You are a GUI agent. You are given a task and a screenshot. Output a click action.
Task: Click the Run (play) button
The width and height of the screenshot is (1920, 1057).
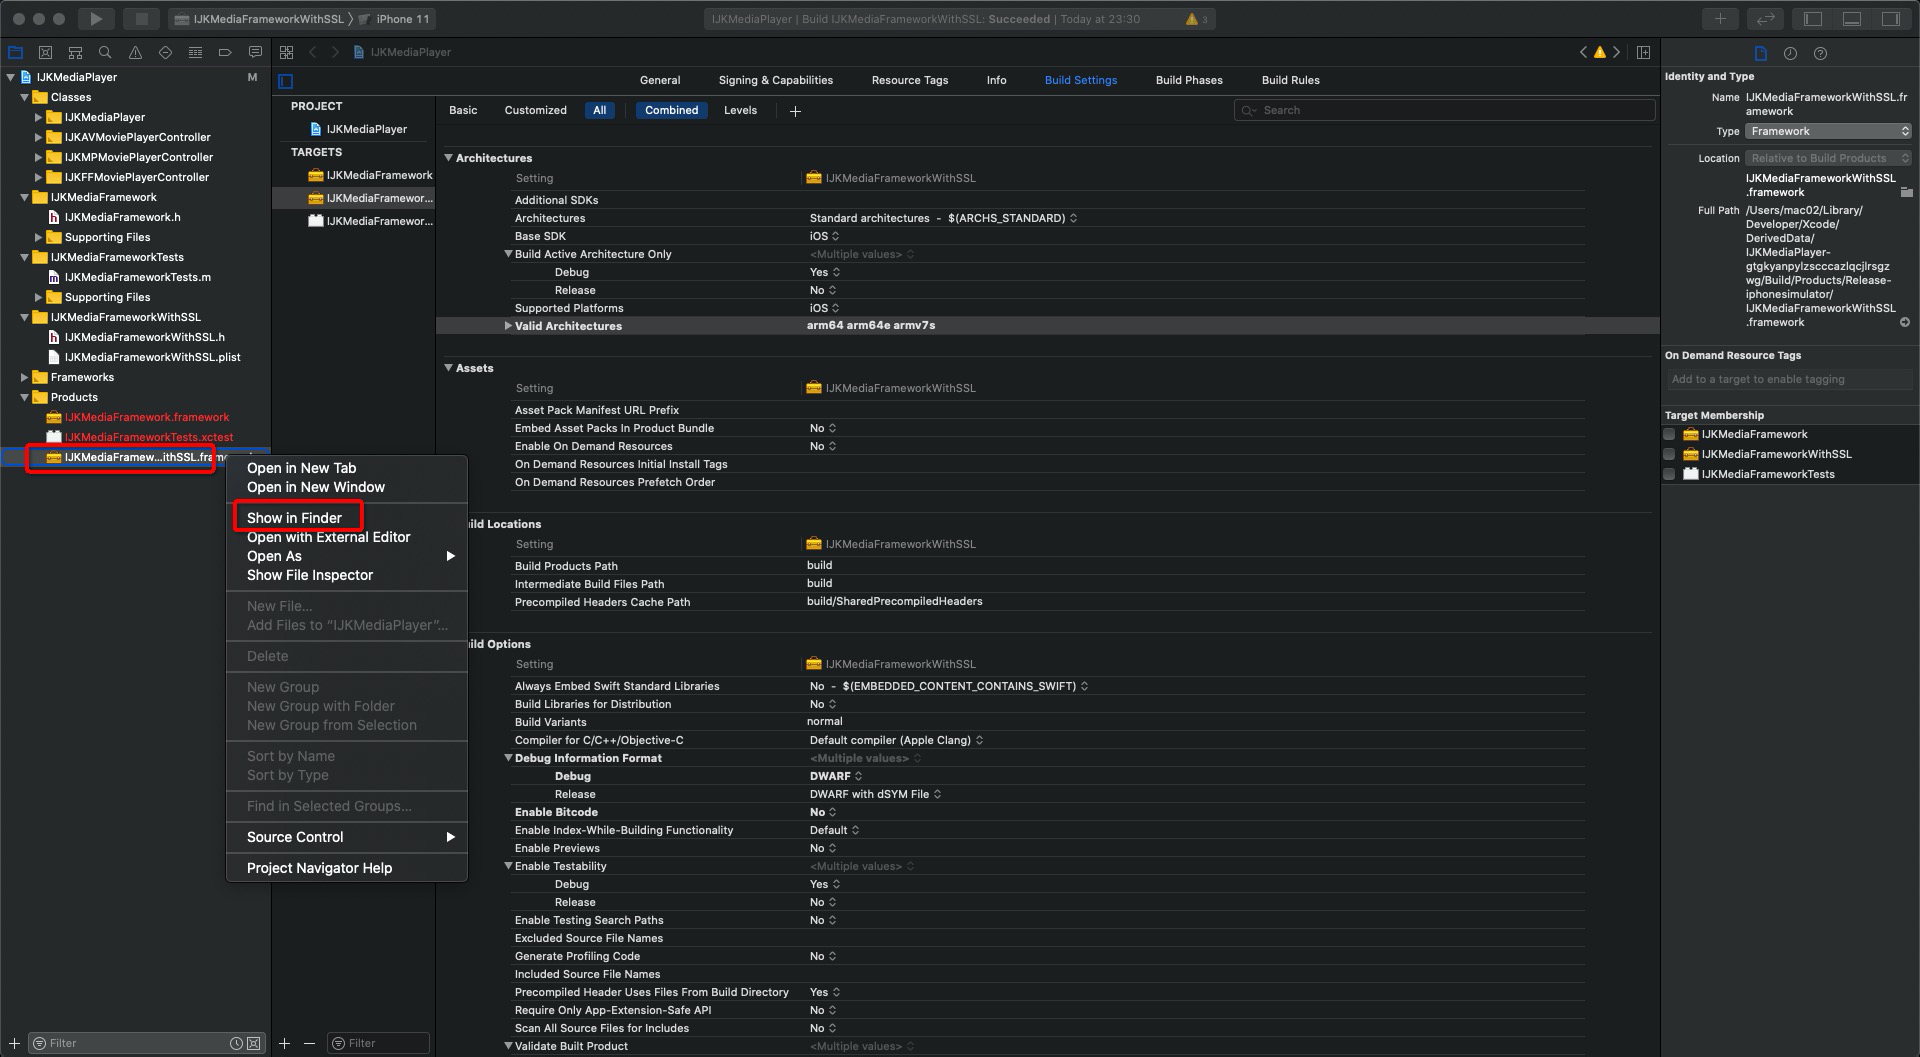pyautogui.click(x=96, y=19)
